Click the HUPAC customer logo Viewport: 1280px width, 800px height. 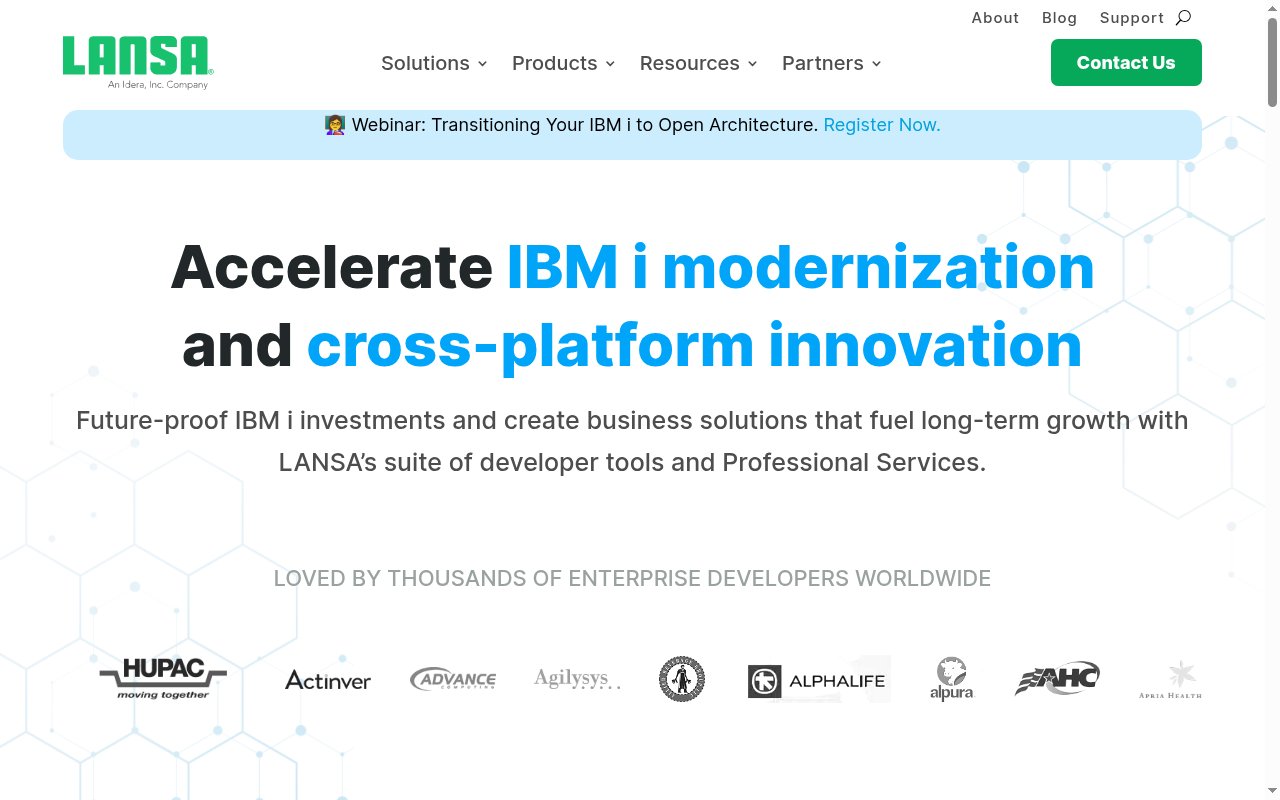pyautogui.click(x=163, y=679)
